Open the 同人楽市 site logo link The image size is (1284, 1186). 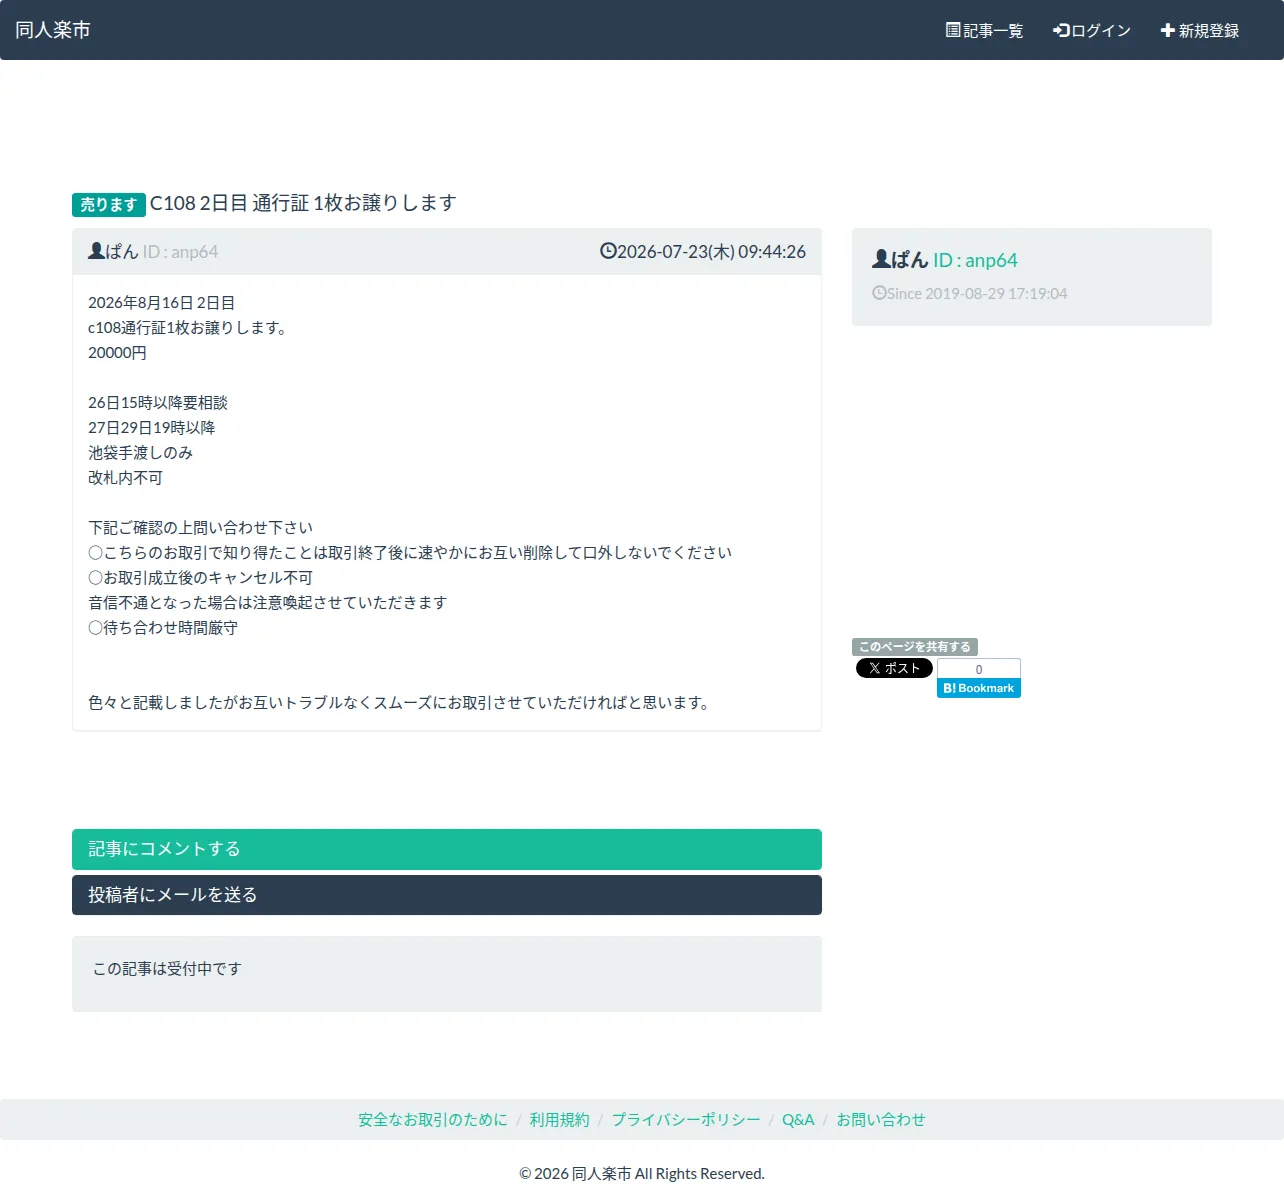[x=53, y=30]
